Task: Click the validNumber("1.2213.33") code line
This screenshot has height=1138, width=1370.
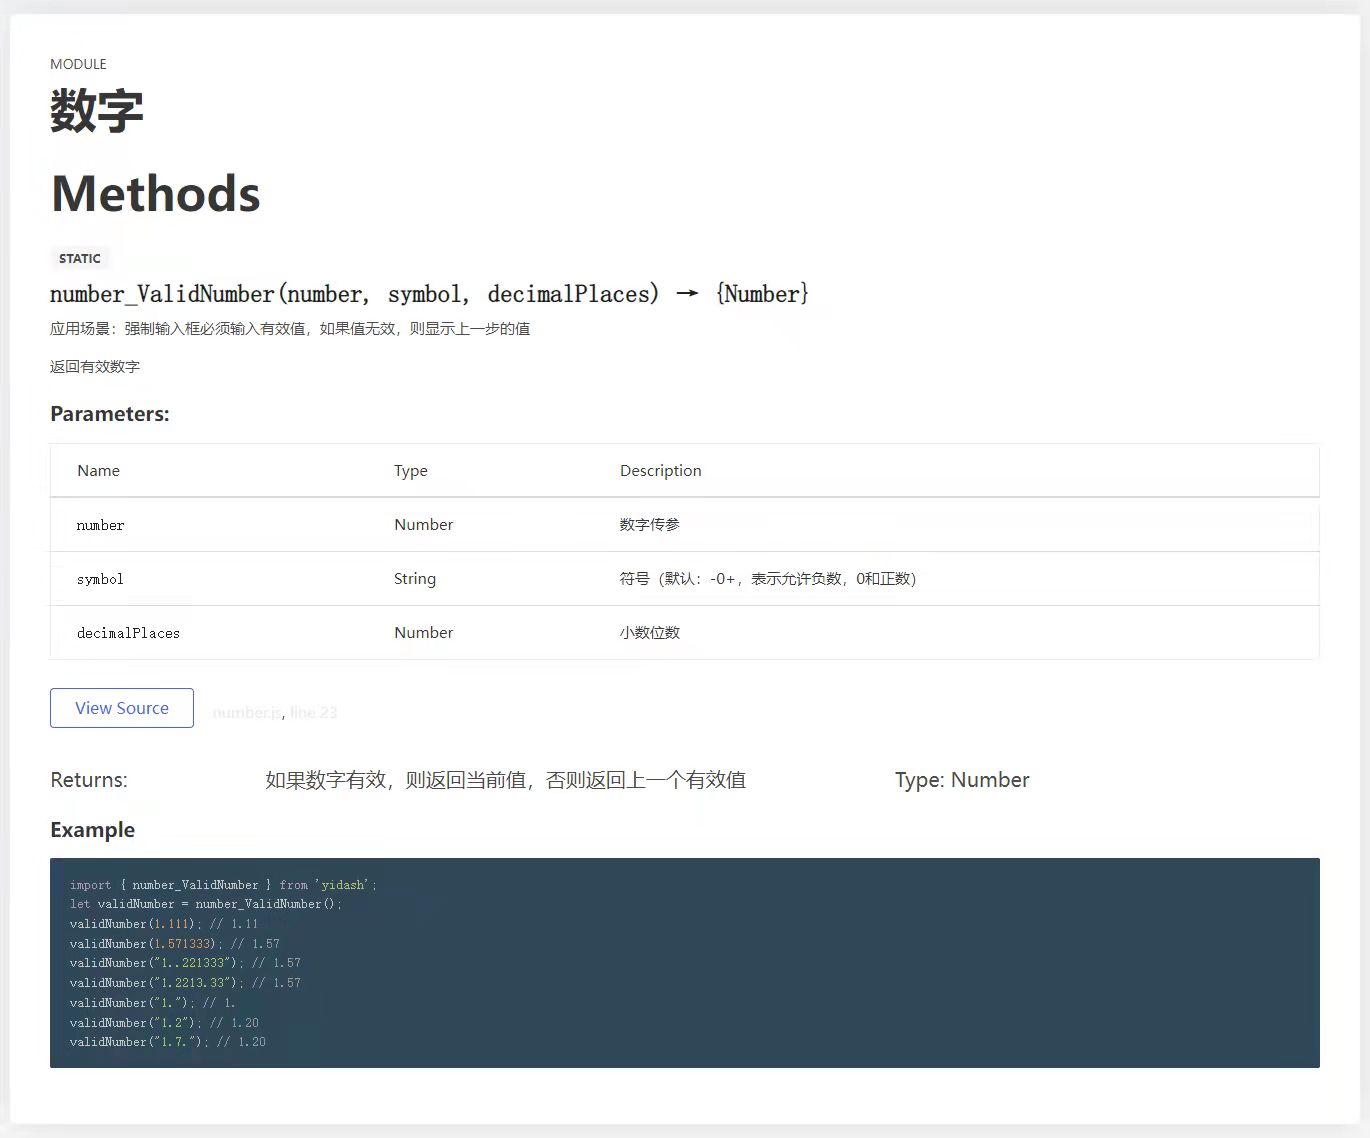Action: [185, 983]
